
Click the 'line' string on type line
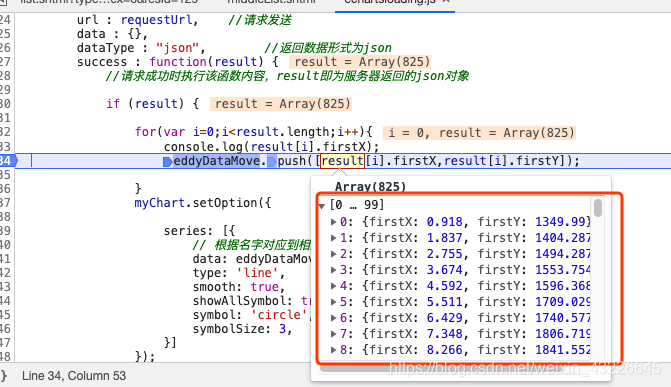(x=257, y=273)
